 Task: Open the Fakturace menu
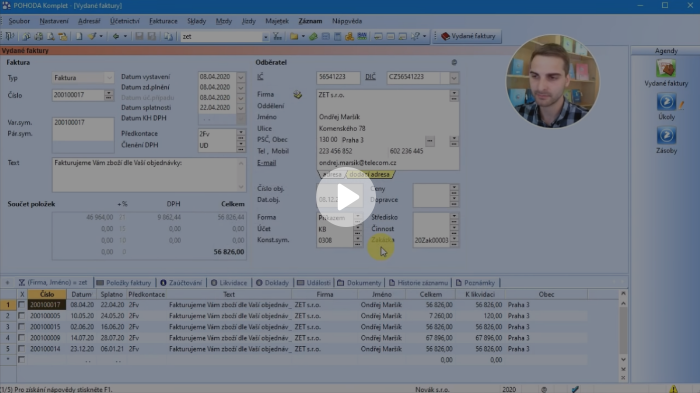(163, 21)
